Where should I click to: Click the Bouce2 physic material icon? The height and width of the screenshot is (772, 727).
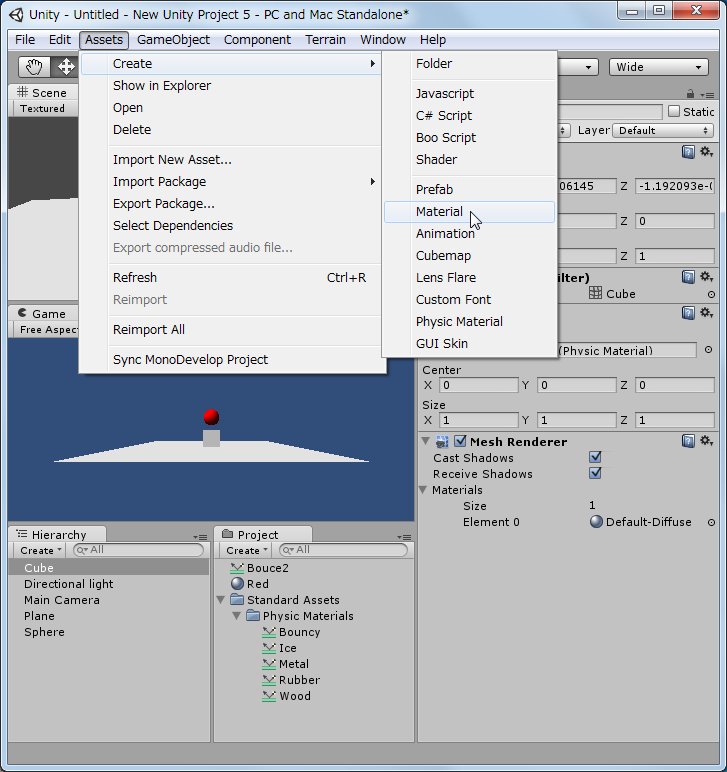point(237,568)
